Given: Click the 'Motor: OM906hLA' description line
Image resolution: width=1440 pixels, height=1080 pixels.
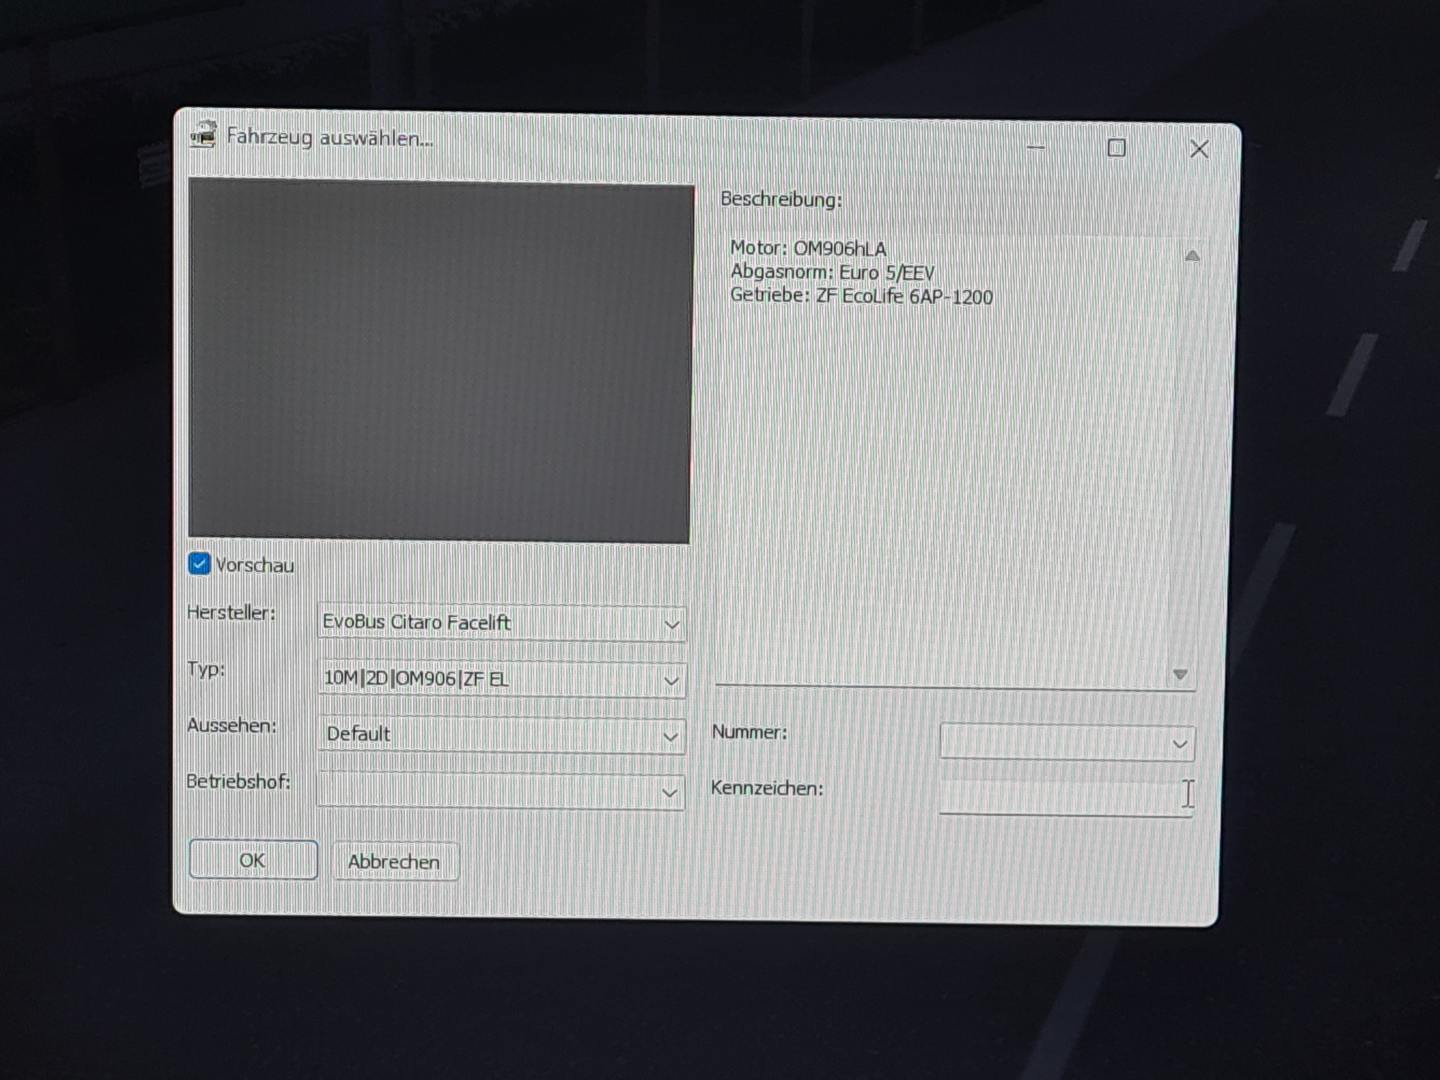Looking at the screenshot, I should click(808, 248).
